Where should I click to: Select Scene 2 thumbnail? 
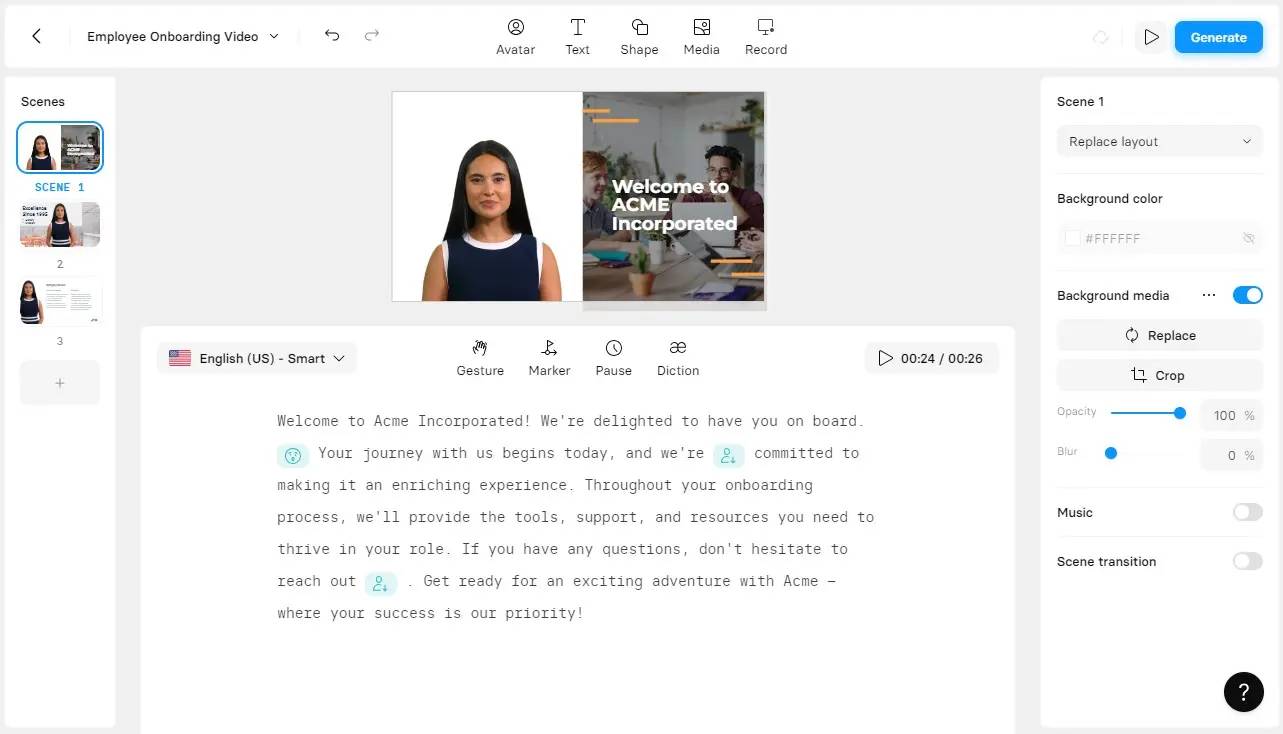[x=59, y=224]
